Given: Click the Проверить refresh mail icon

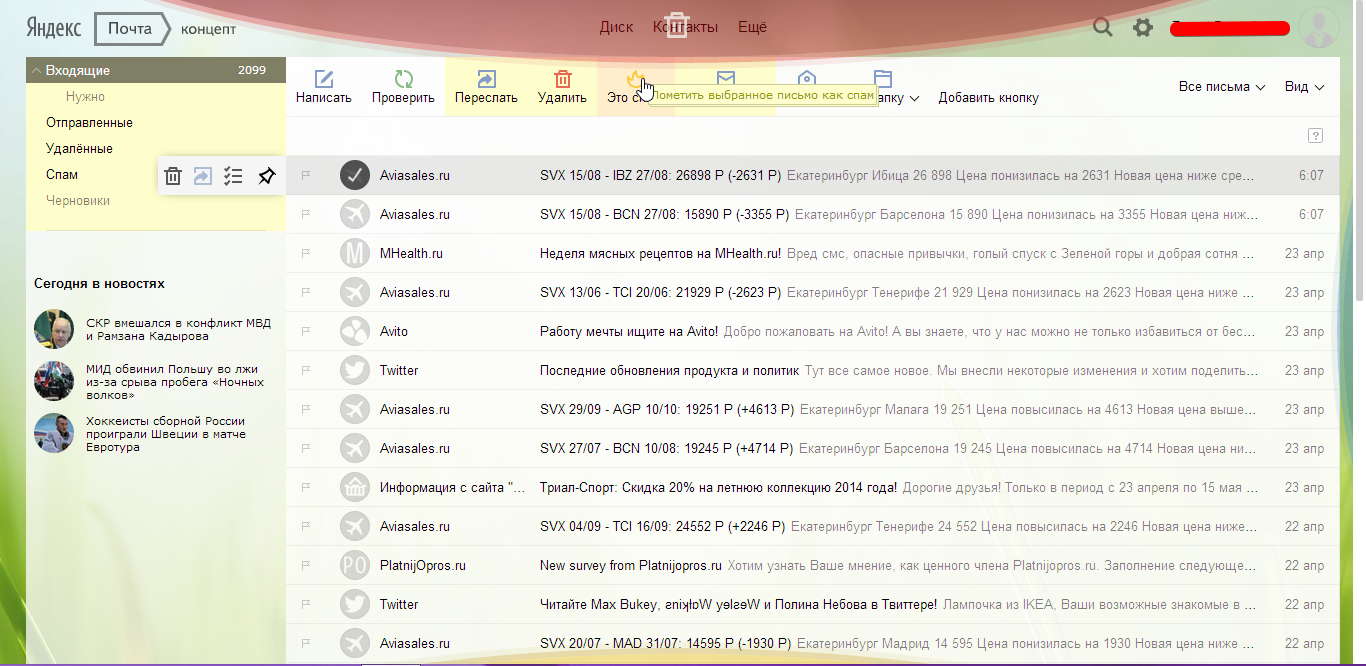Looking at the screenshot, I should click(x=403, y=79).
